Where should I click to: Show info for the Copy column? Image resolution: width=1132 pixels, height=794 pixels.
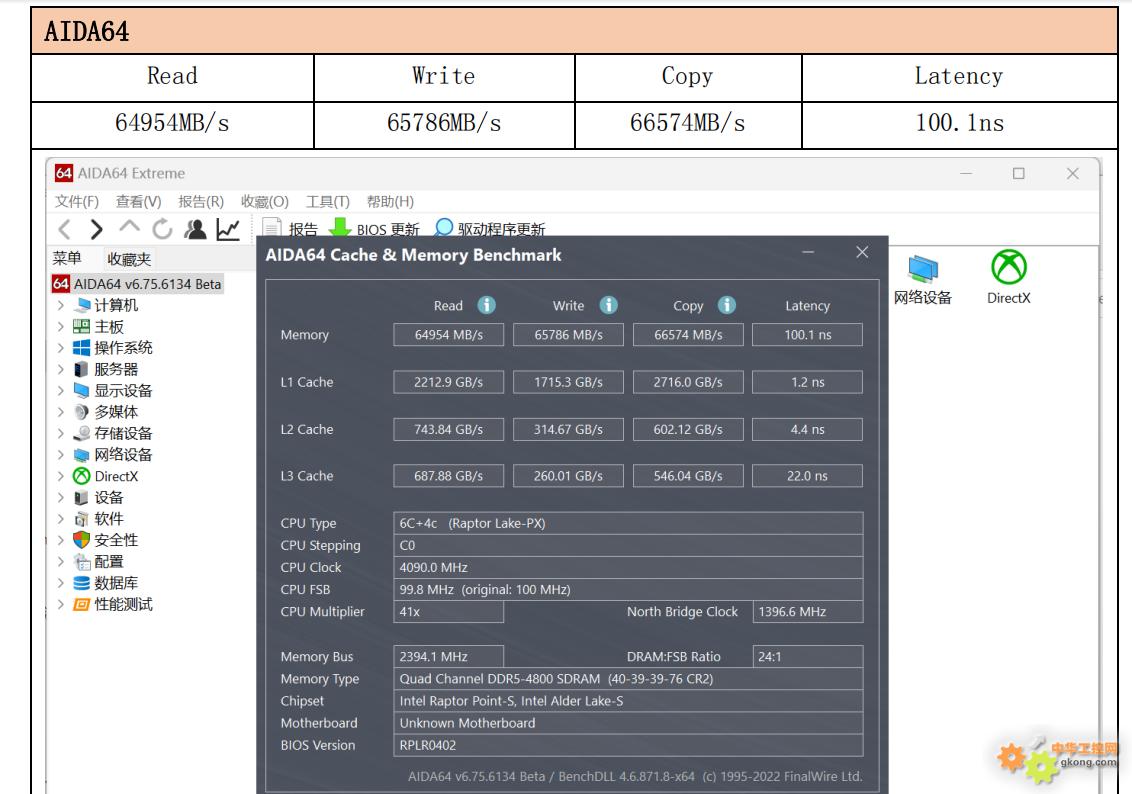click(727, 305)
